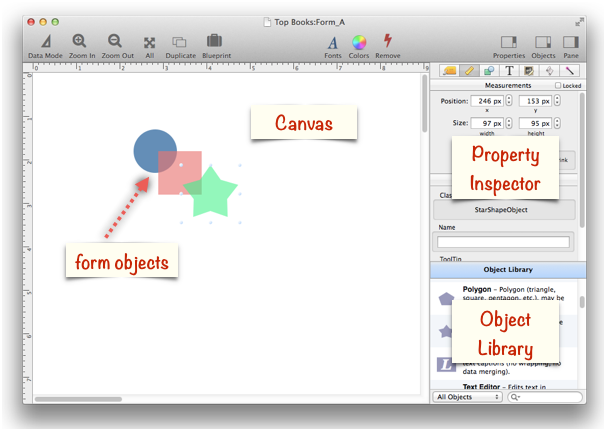
Task: Select the Polygon pentagon icon in library
Action: [446, 299]
